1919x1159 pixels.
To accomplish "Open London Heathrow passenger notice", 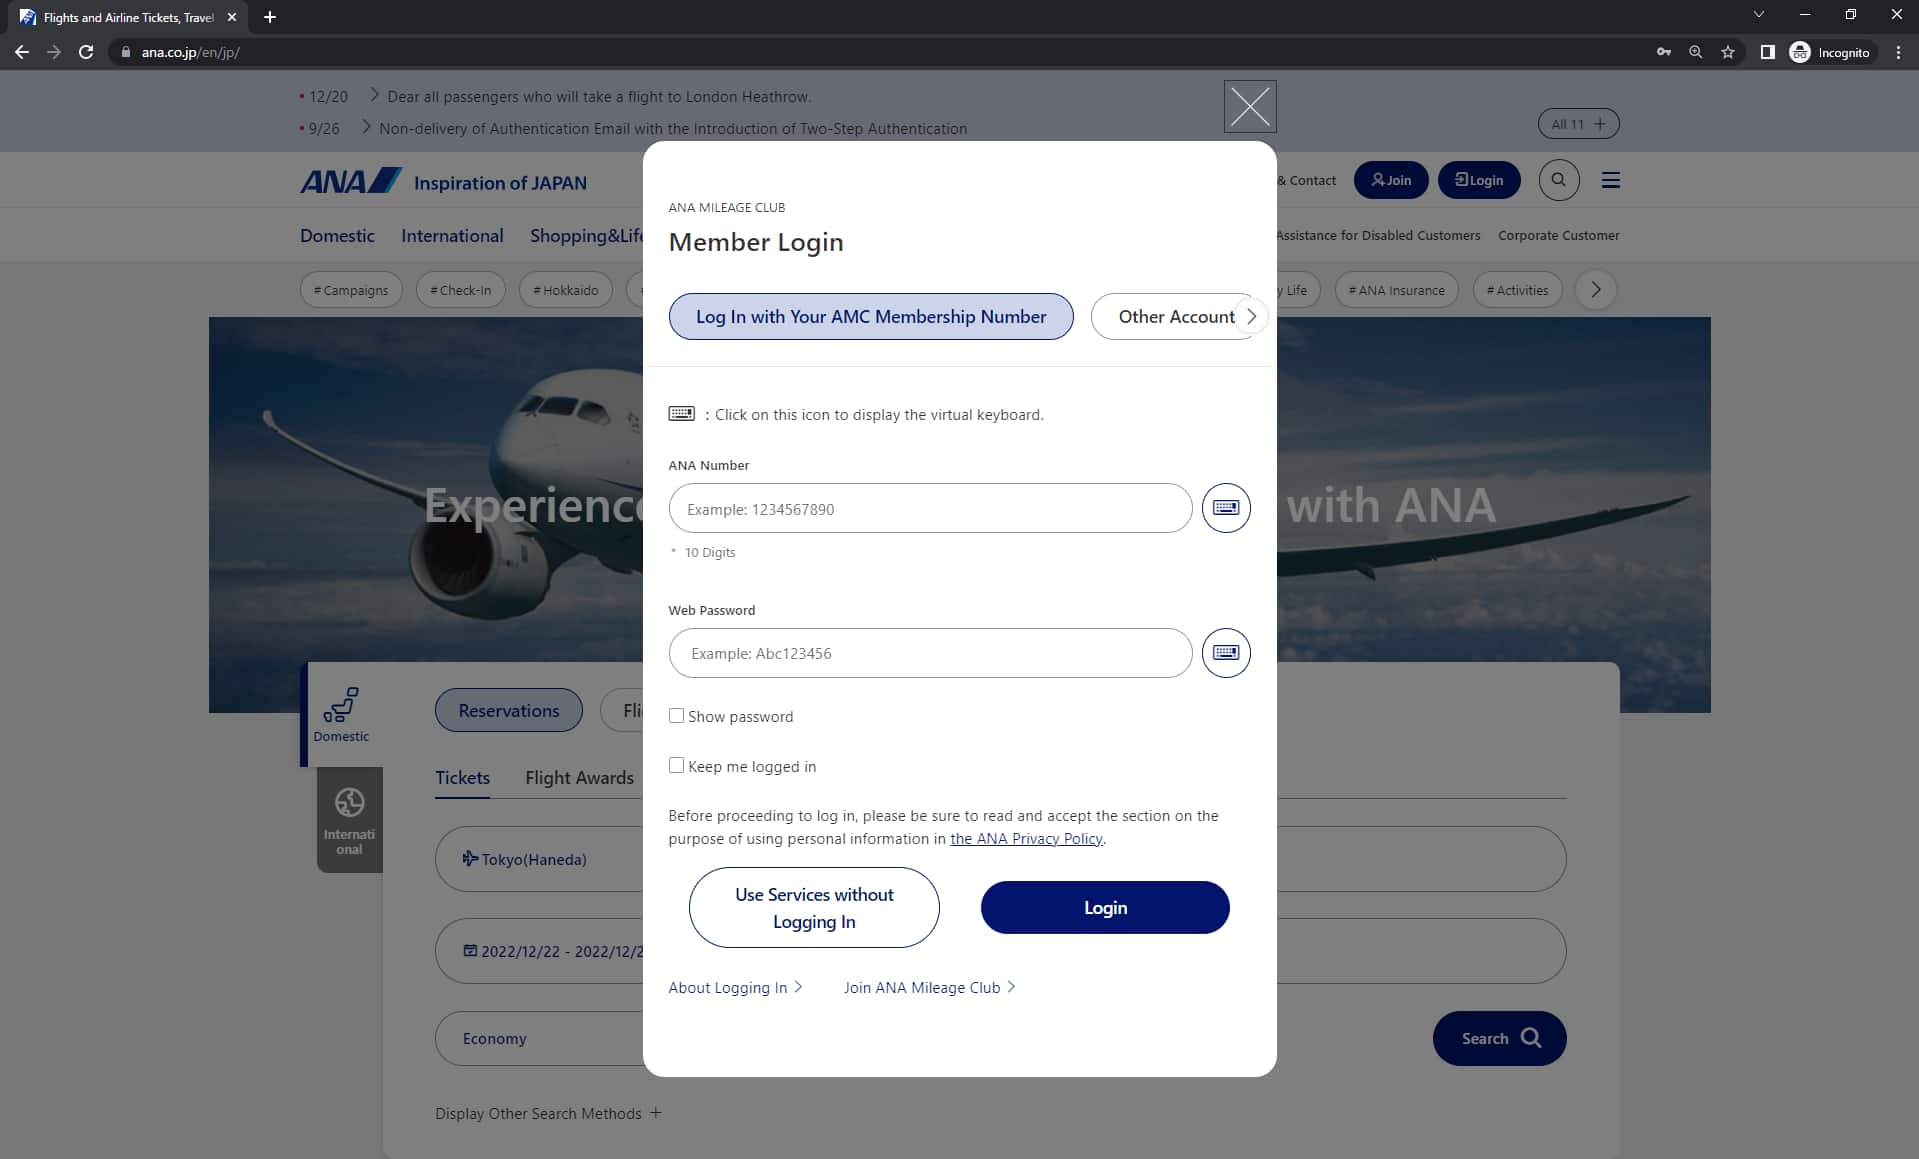I will coord(599,97).
